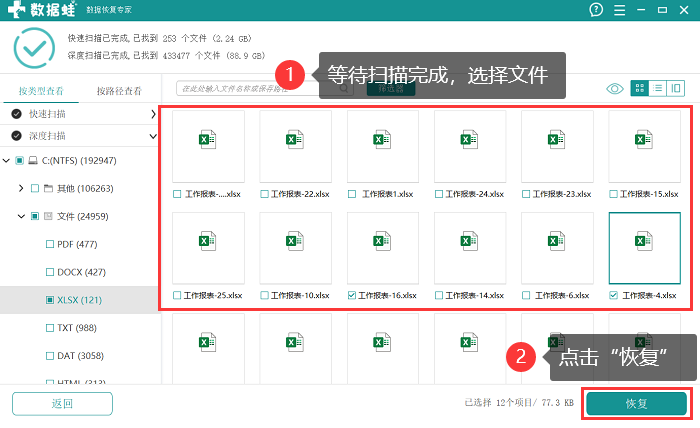Switch to list view layout
Viewport: 700px width, 428px height.
click(657, 88)
